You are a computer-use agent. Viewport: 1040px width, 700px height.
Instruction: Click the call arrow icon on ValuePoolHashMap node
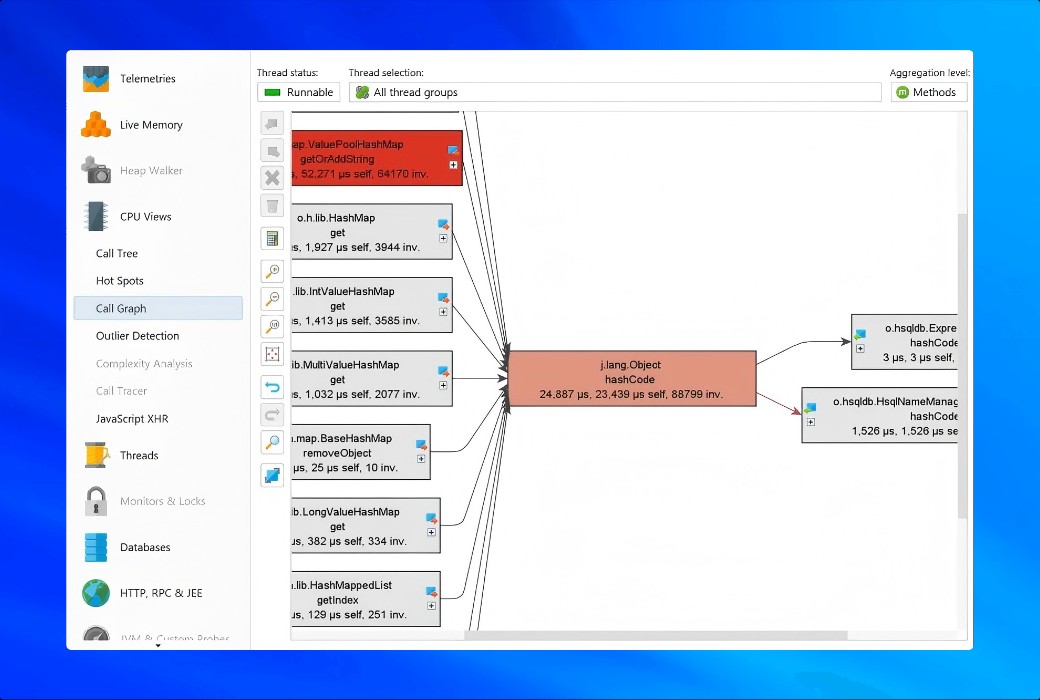pos(454,151)
